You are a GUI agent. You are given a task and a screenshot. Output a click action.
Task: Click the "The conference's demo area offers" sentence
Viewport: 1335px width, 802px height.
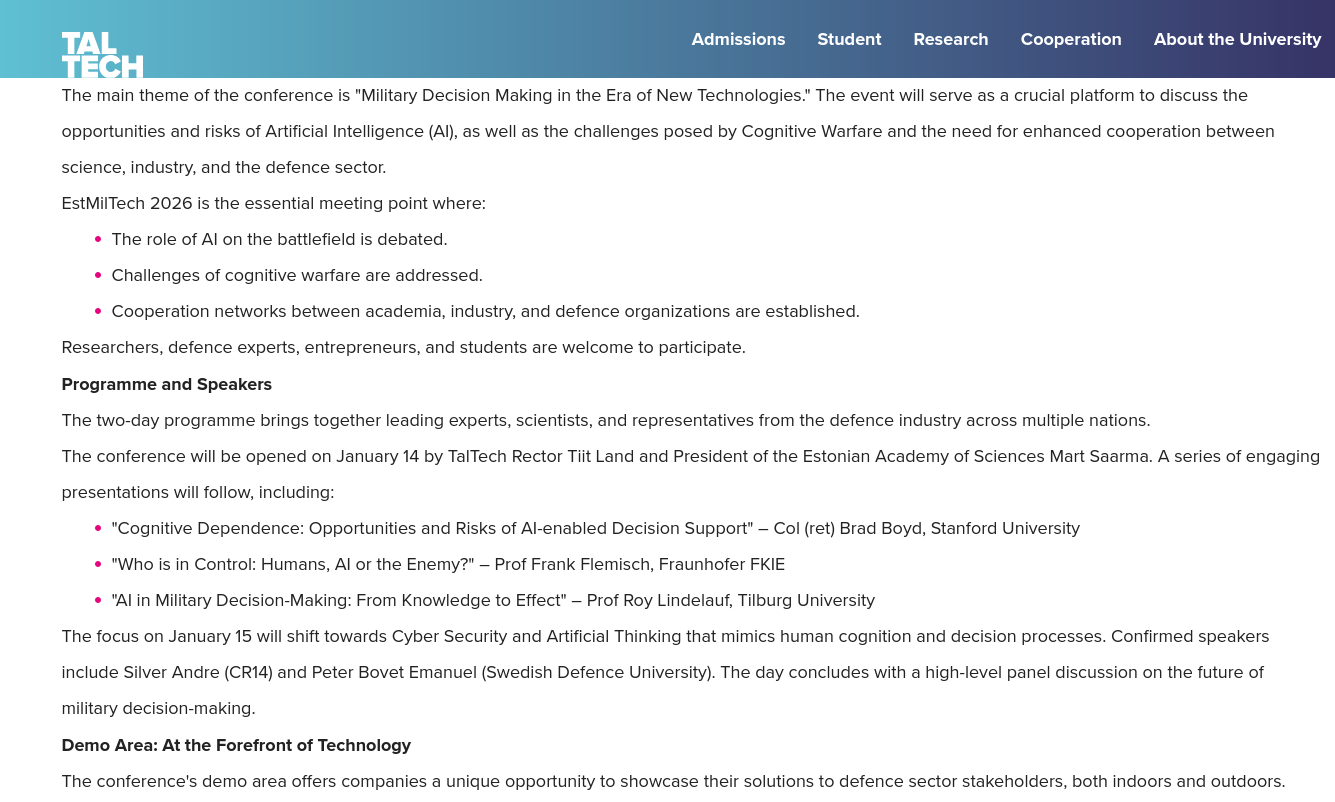click(x=672, y=781)
